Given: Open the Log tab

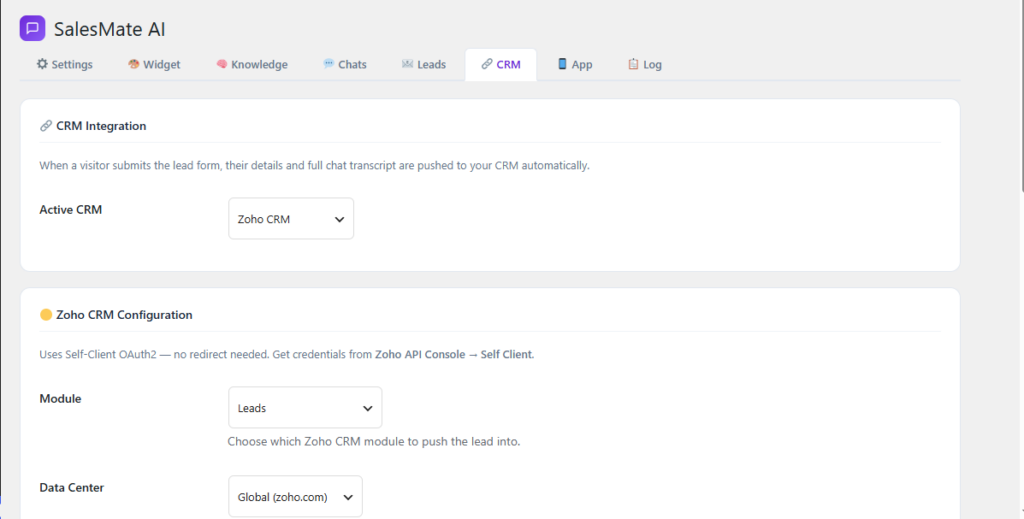Looking at the screenshot, I should pyautogui.click(x=645, y=65).
